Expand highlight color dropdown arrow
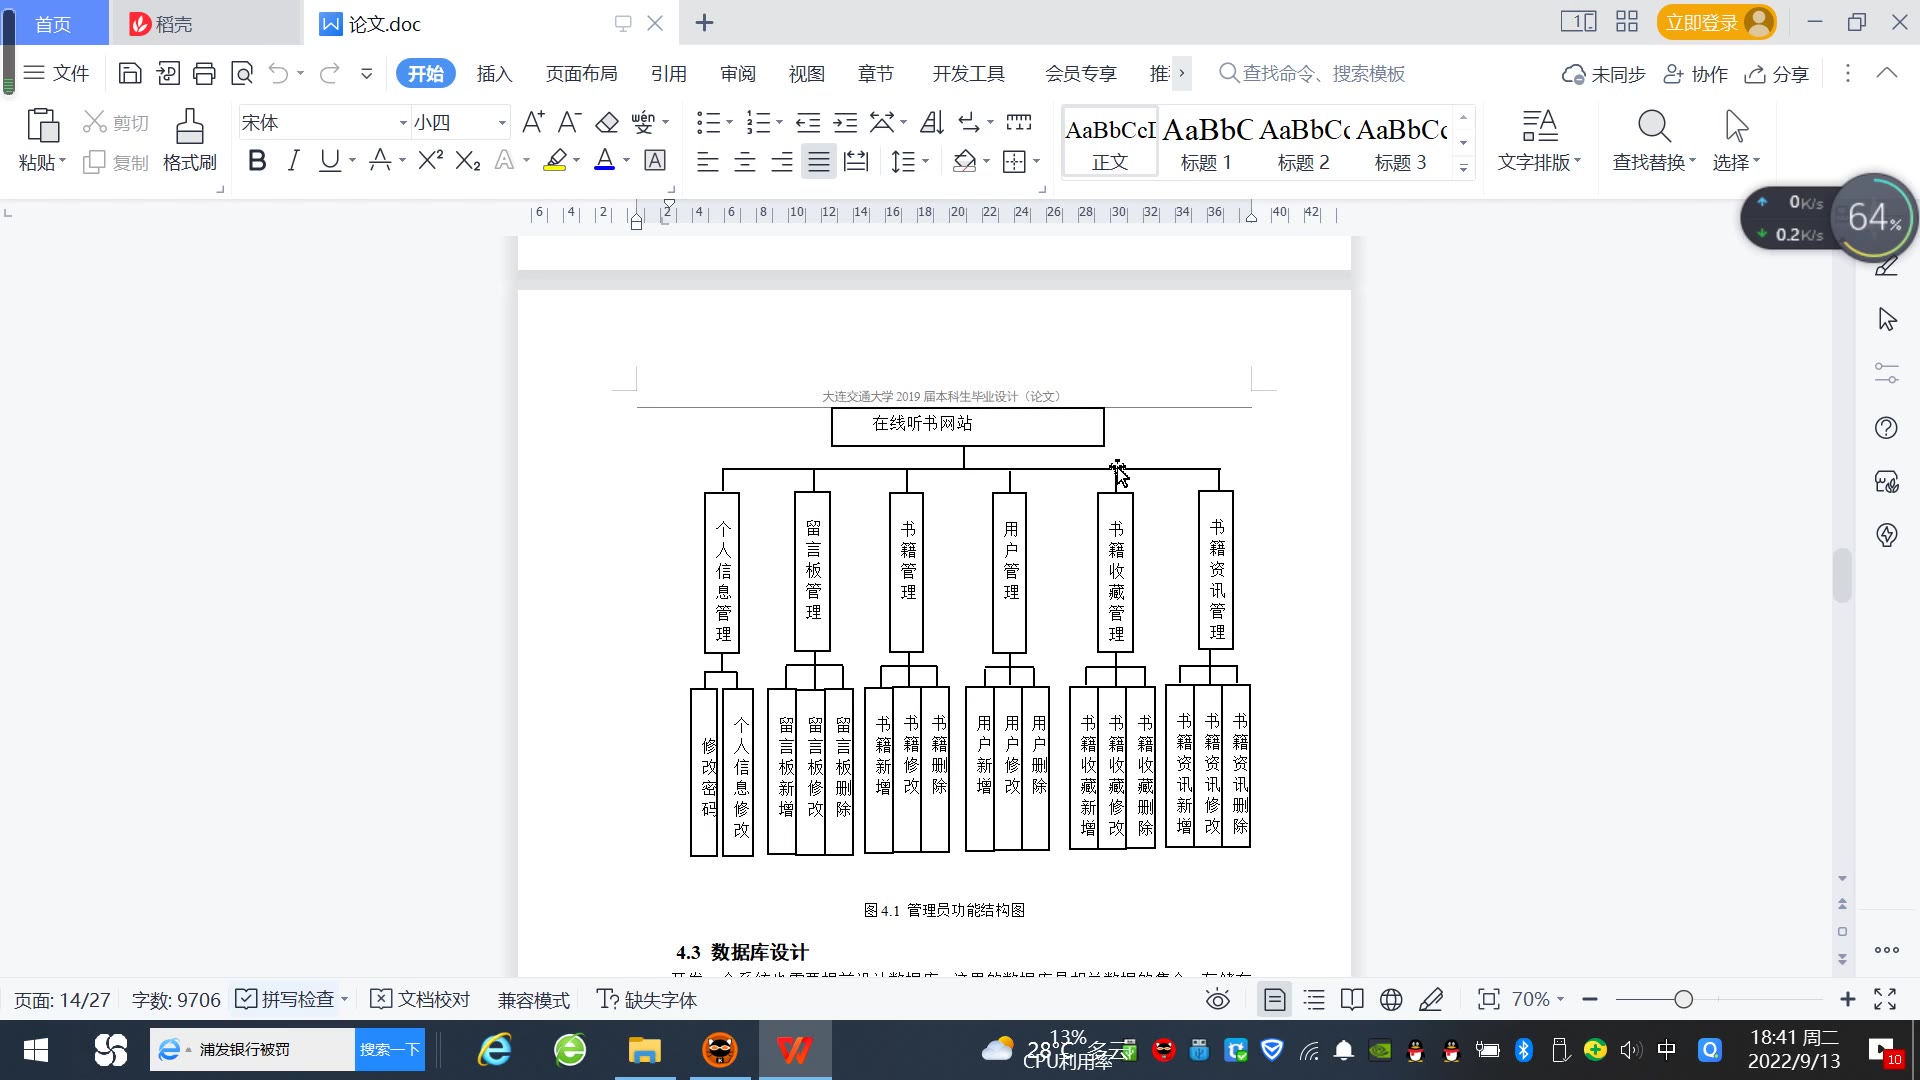 click(x=576, y=161)
